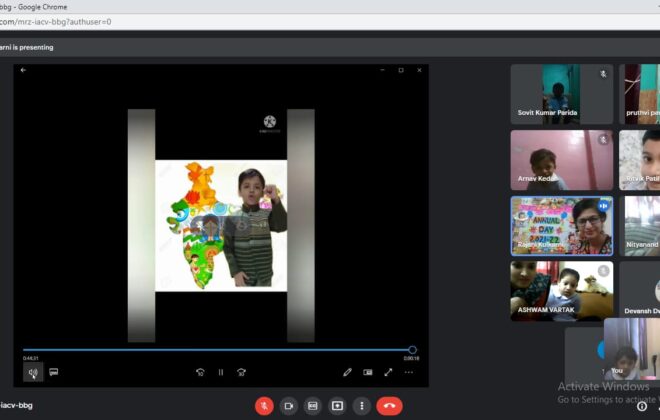Image resolution: width=660 pixels, height=420 pixels.
Task: Minimize the video player window
Action: [x=382, y=70]
